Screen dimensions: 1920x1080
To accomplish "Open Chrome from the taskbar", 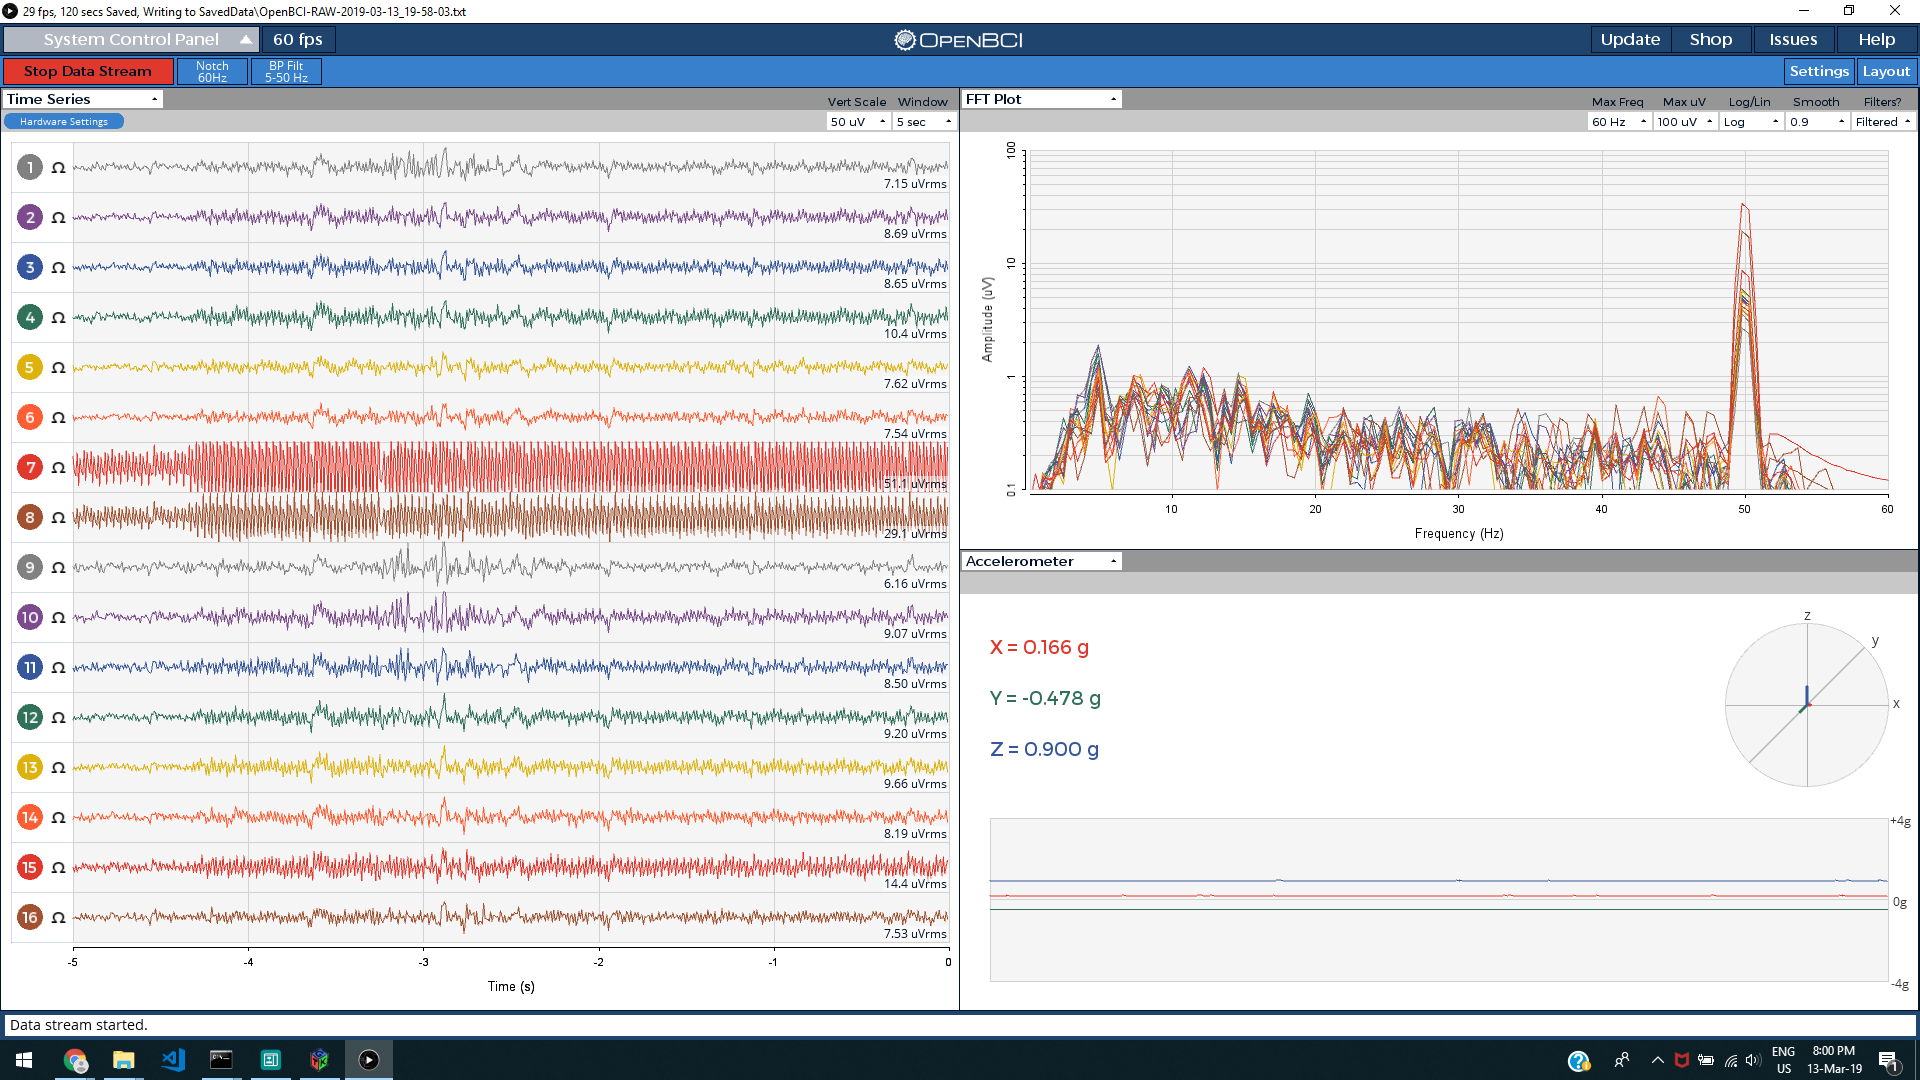I will tap(75, 1060).
